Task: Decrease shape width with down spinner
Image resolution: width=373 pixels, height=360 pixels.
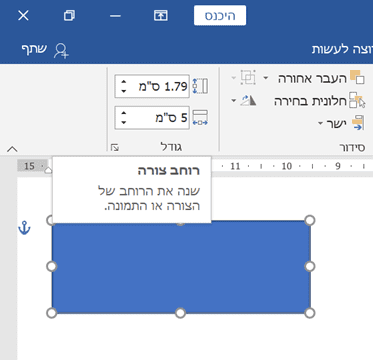Action: pyautogui.click(x=124, y=122)
